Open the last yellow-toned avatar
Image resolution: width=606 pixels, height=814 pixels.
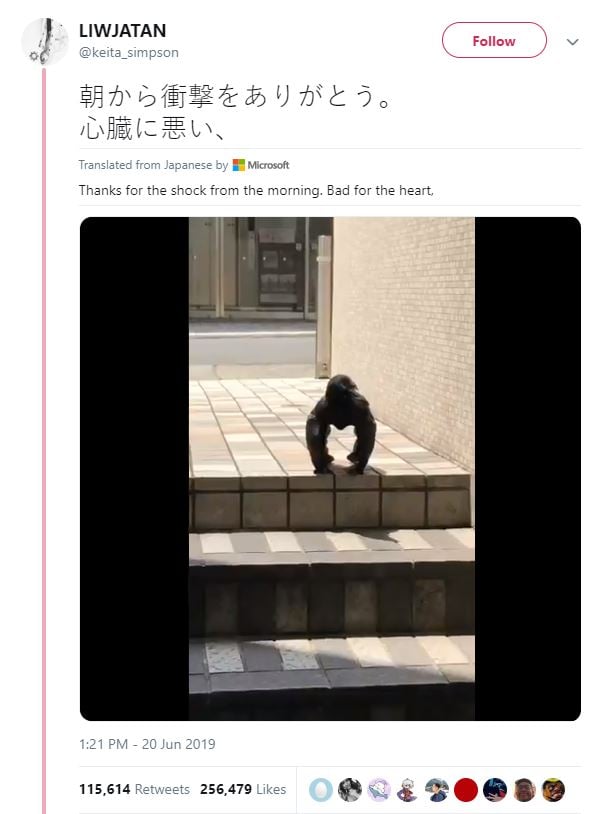click(553, 790)
